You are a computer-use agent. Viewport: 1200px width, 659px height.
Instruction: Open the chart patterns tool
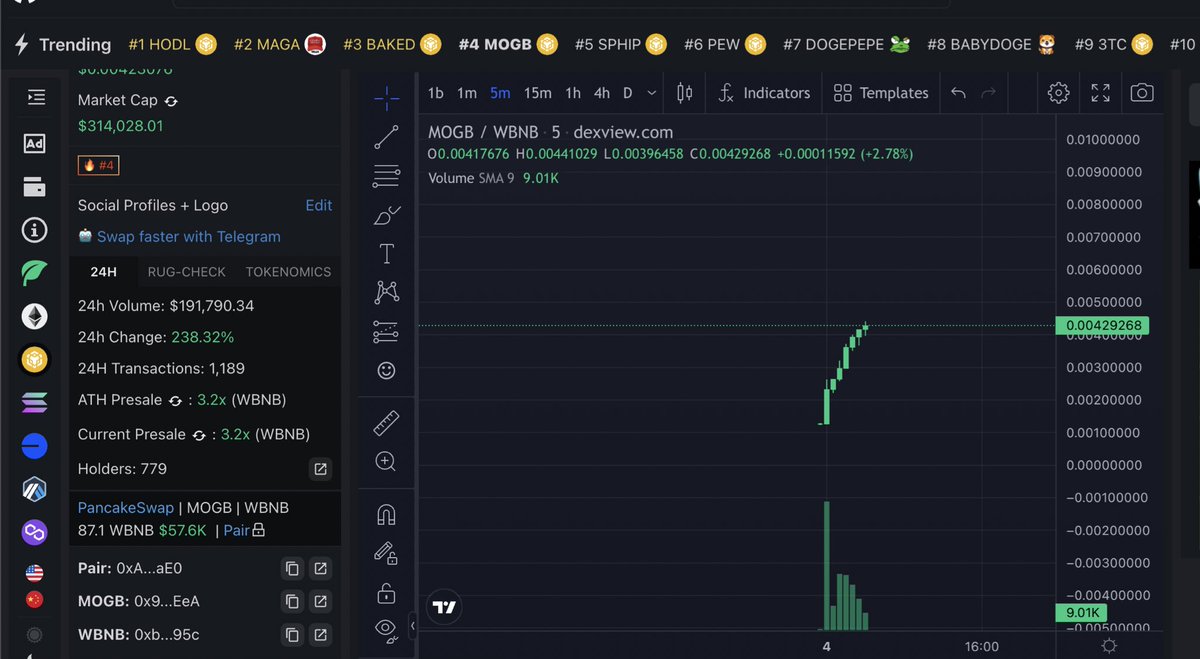(x=386, y=292)
